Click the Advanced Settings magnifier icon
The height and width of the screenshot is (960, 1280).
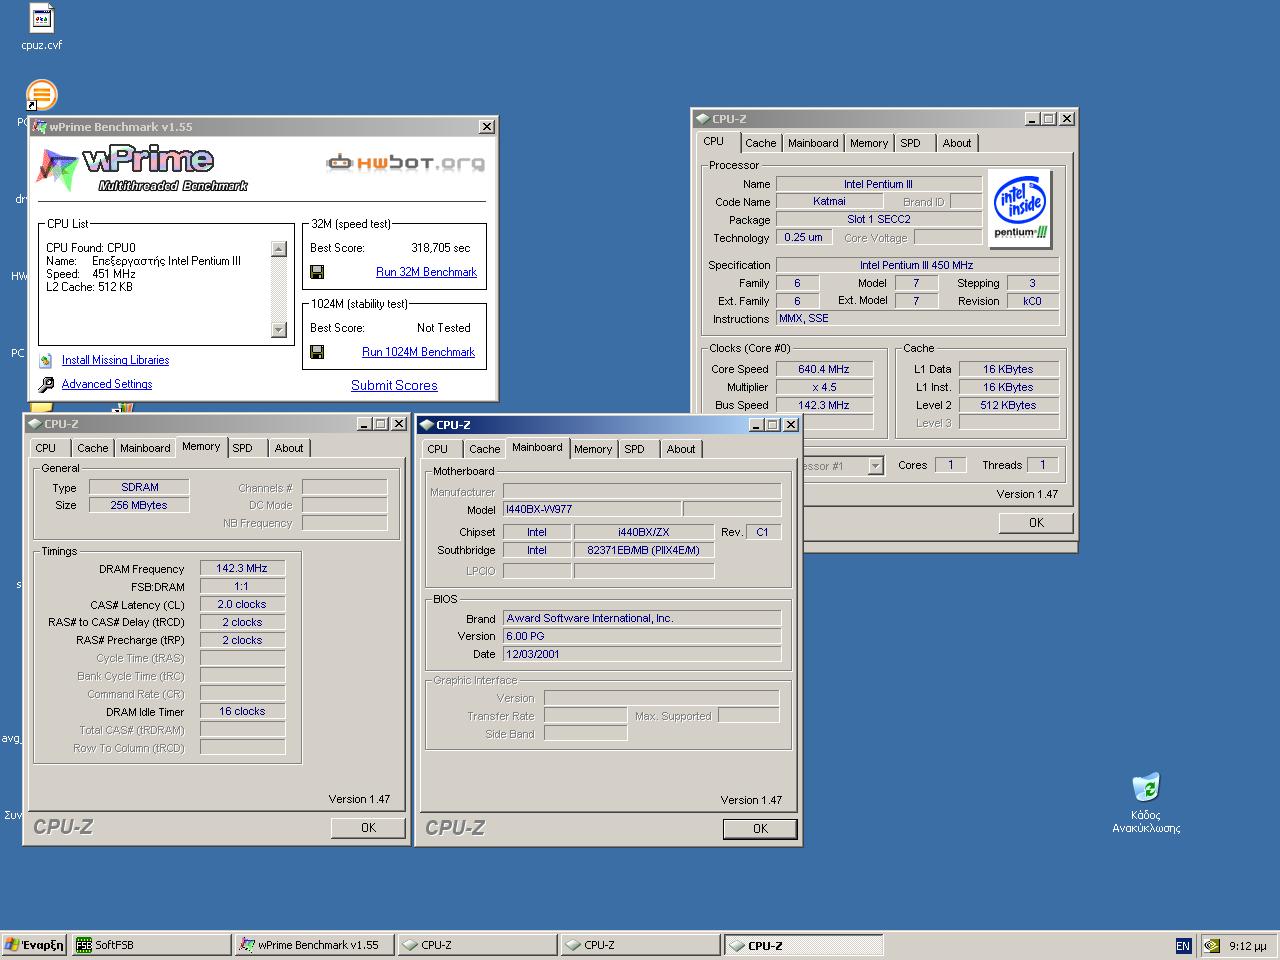[x=46, y=385]
